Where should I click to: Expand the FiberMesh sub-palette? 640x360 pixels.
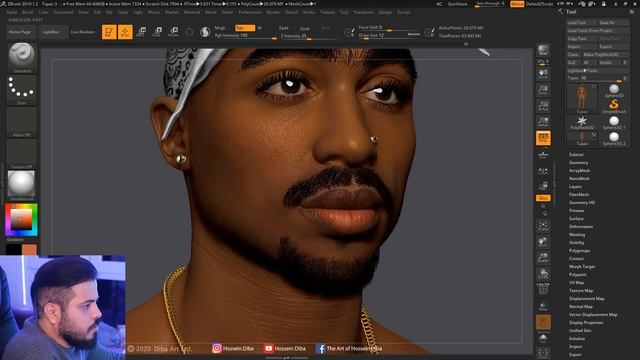pyautogui.click(x=579, y=195)
